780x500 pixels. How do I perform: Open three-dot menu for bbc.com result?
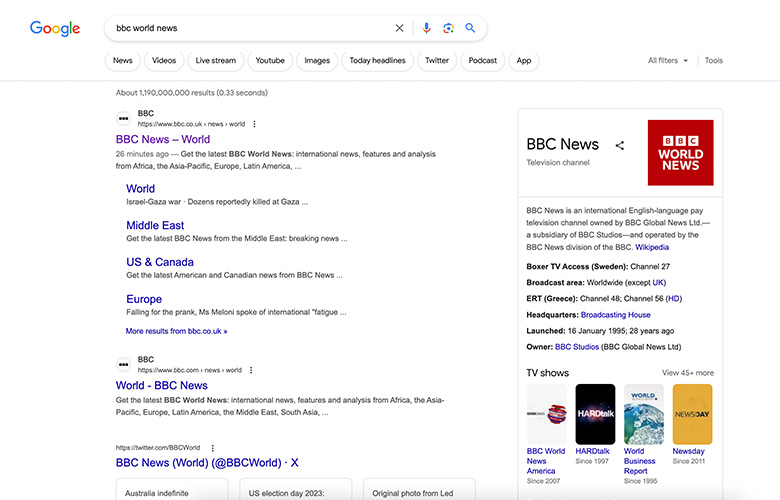251,370
